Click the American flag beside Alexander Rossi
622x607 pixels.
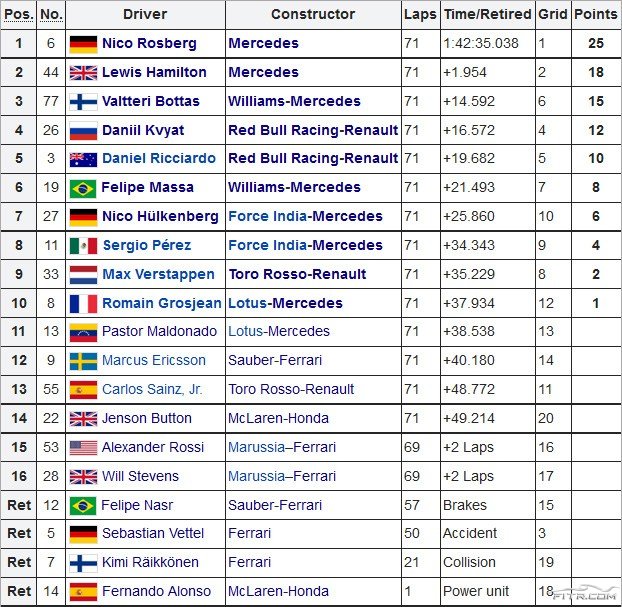point(83,448)
